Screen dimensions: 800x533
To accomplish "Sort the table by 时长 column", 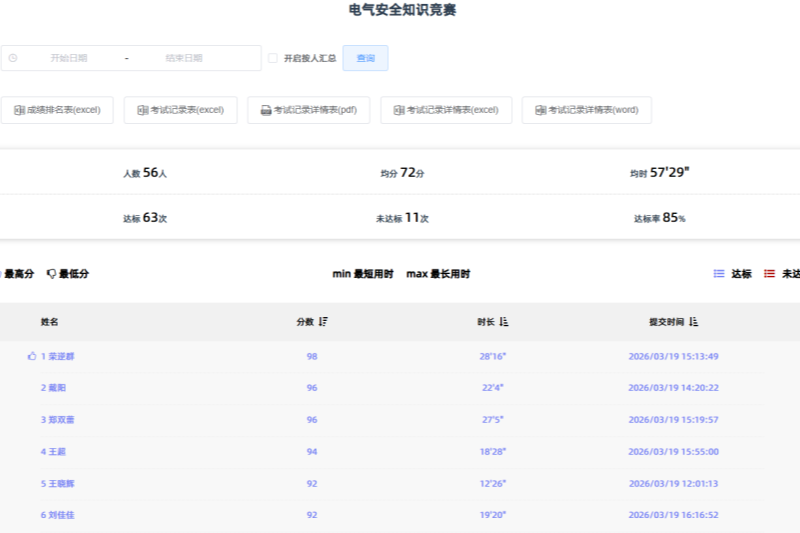I will pyautogui.click(x=504, y=322).
